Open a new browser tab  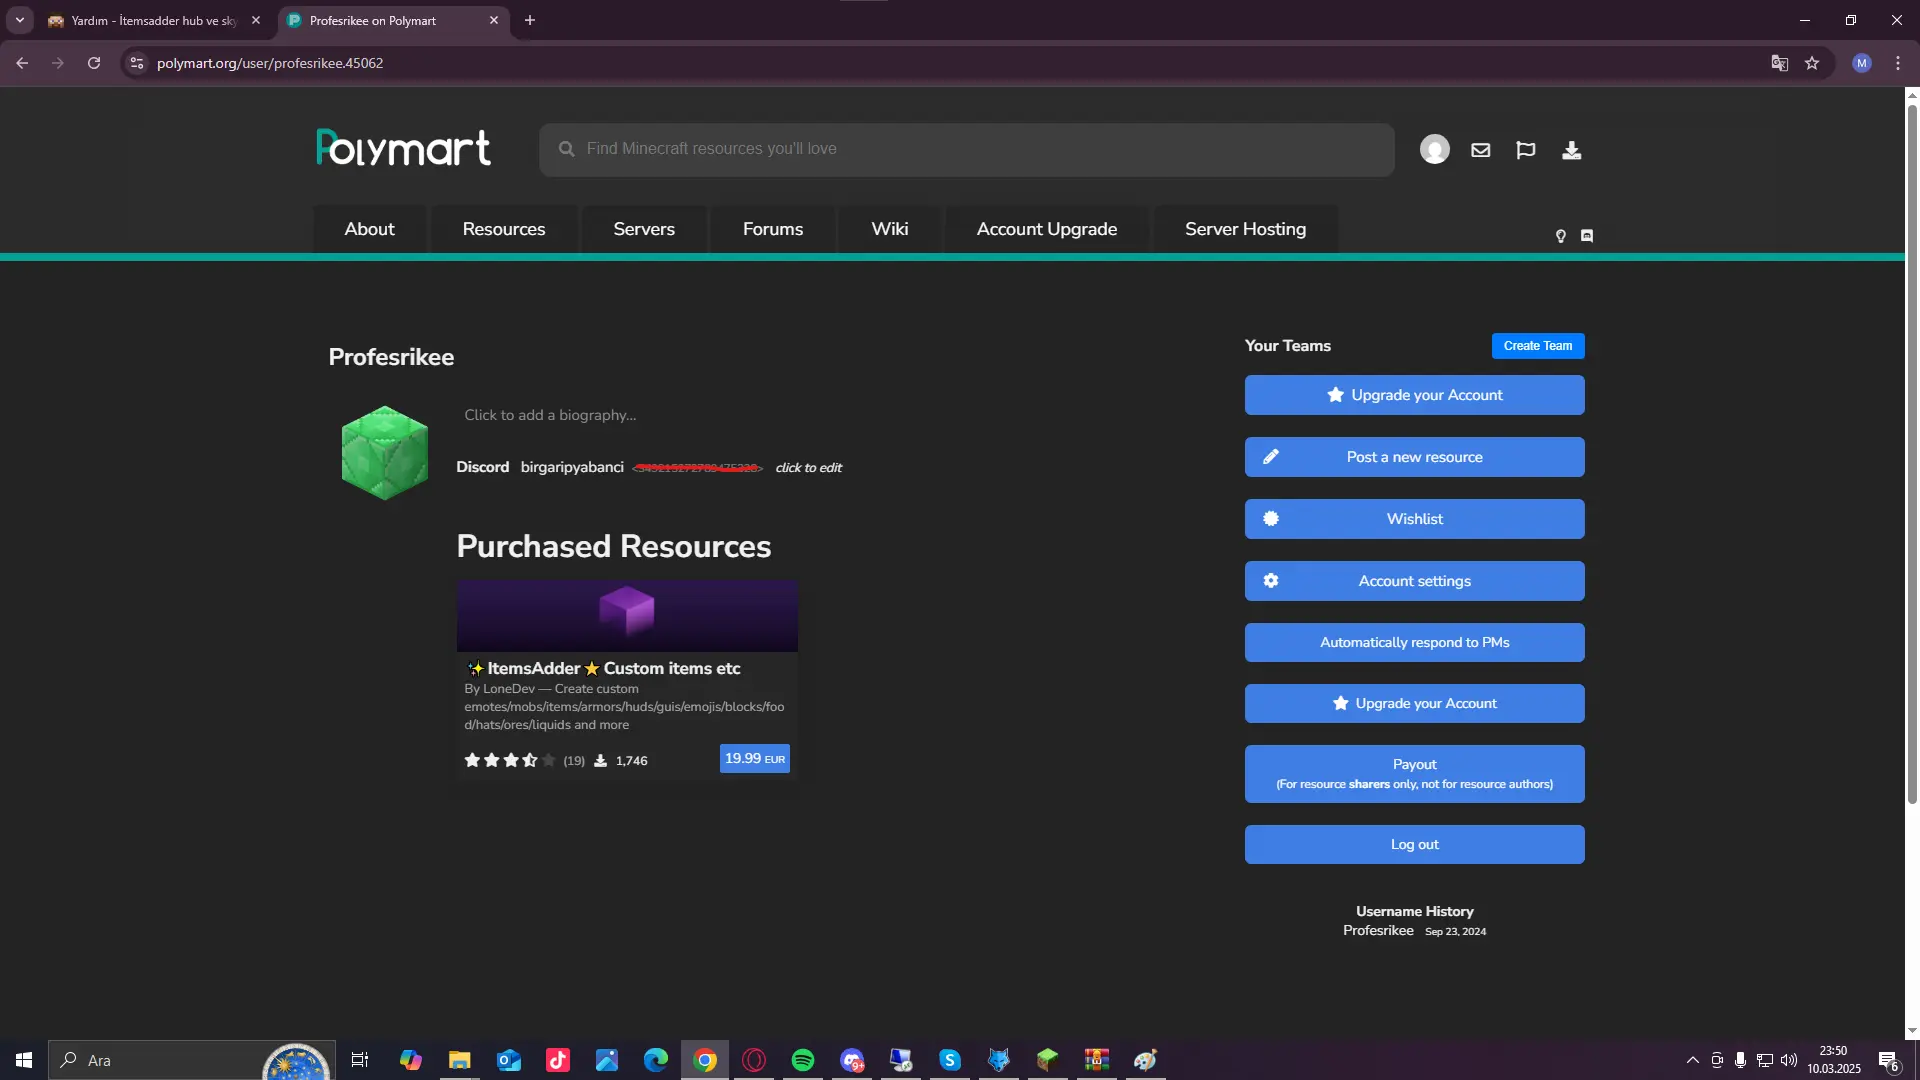530,20
